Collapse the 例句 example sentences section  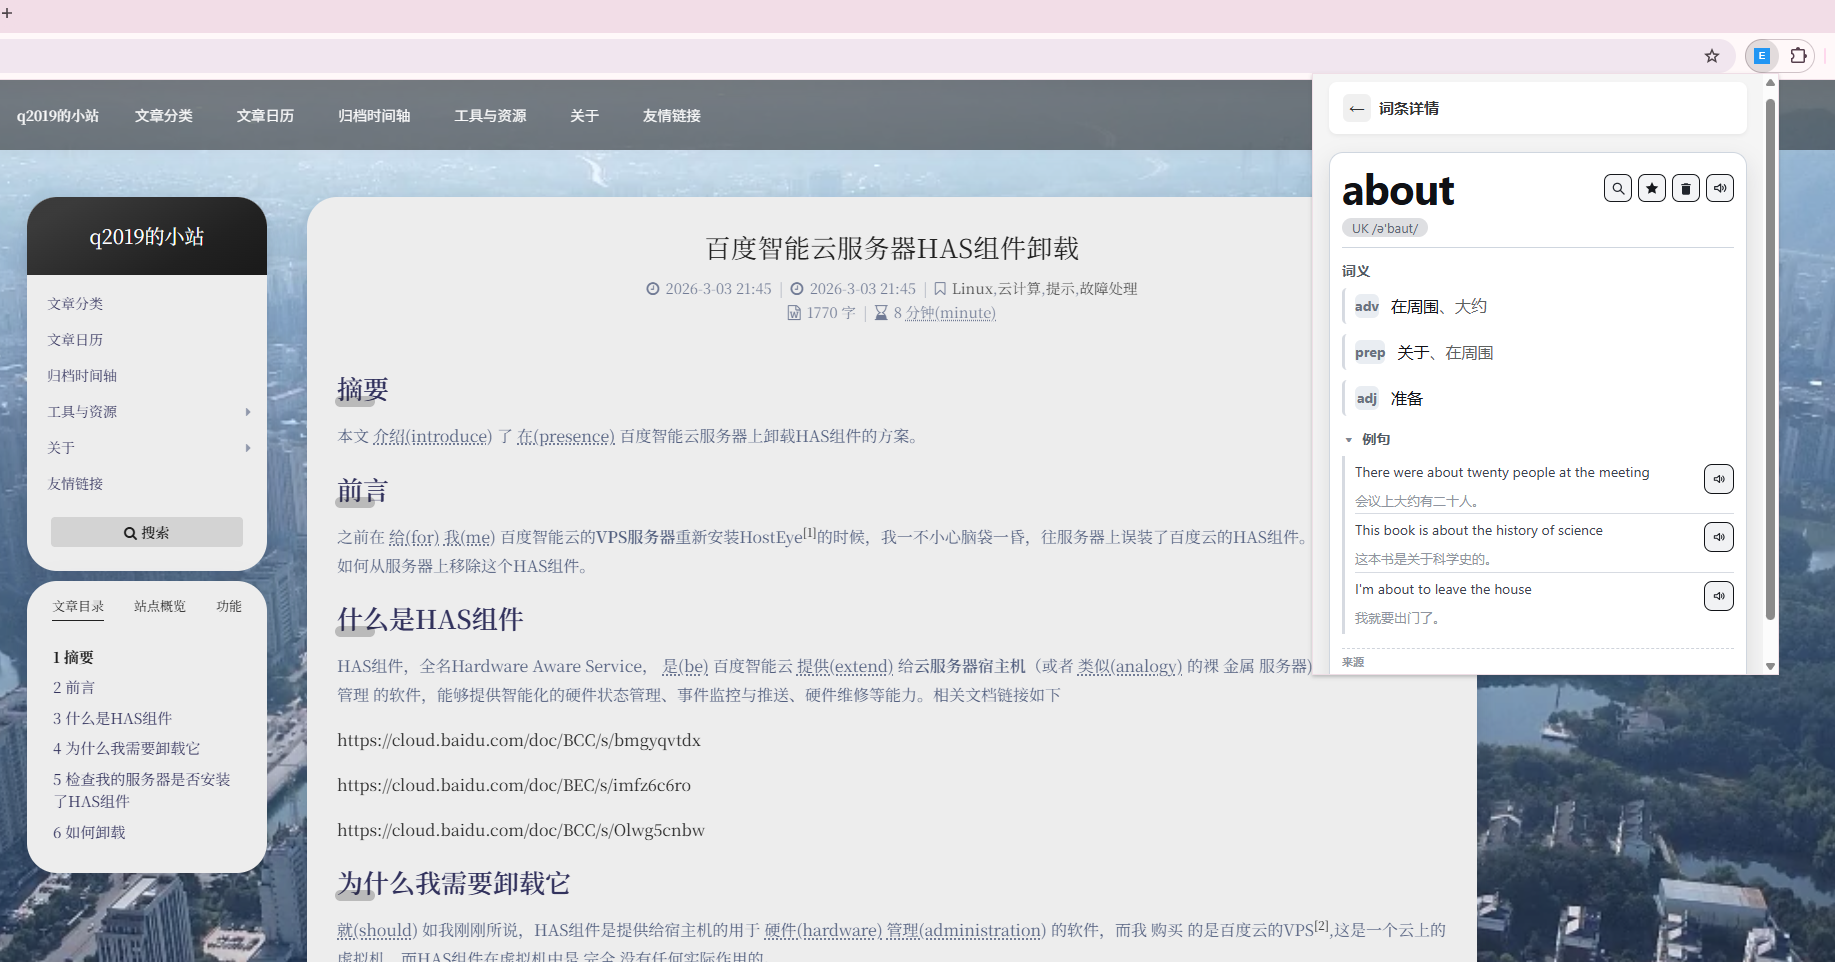click(1349, 440)
